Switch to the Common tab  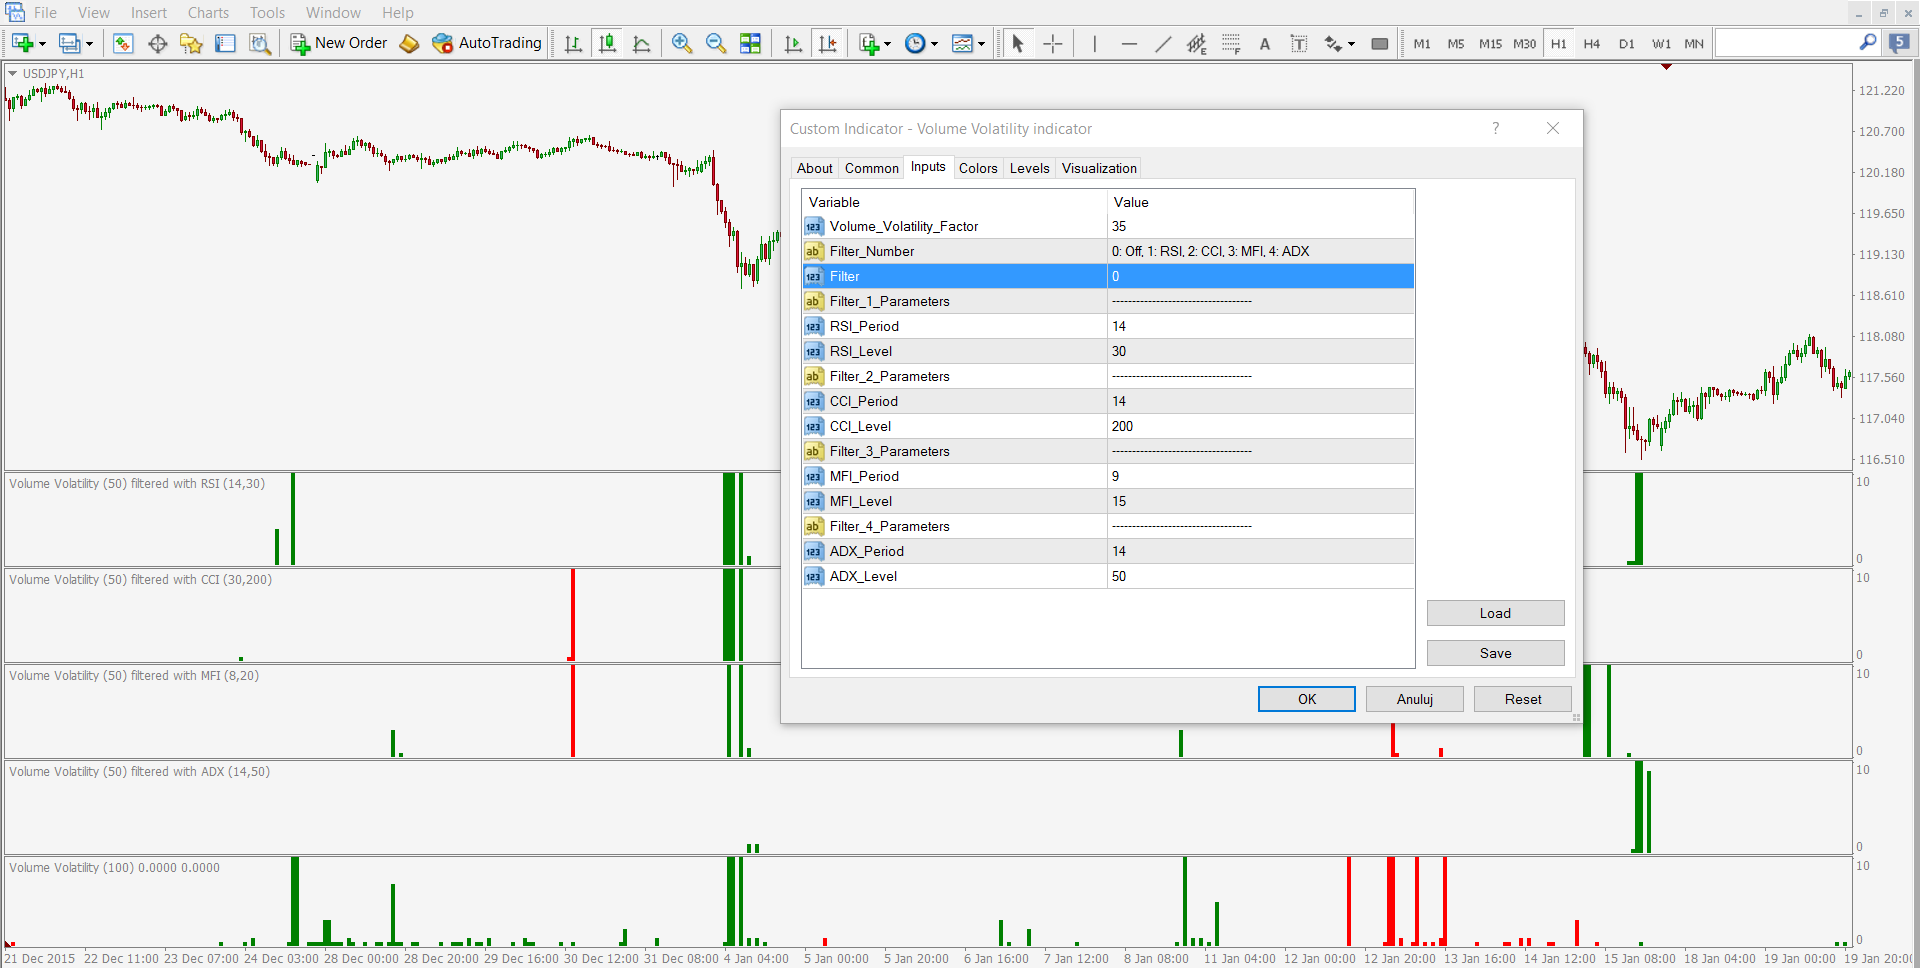871,168
